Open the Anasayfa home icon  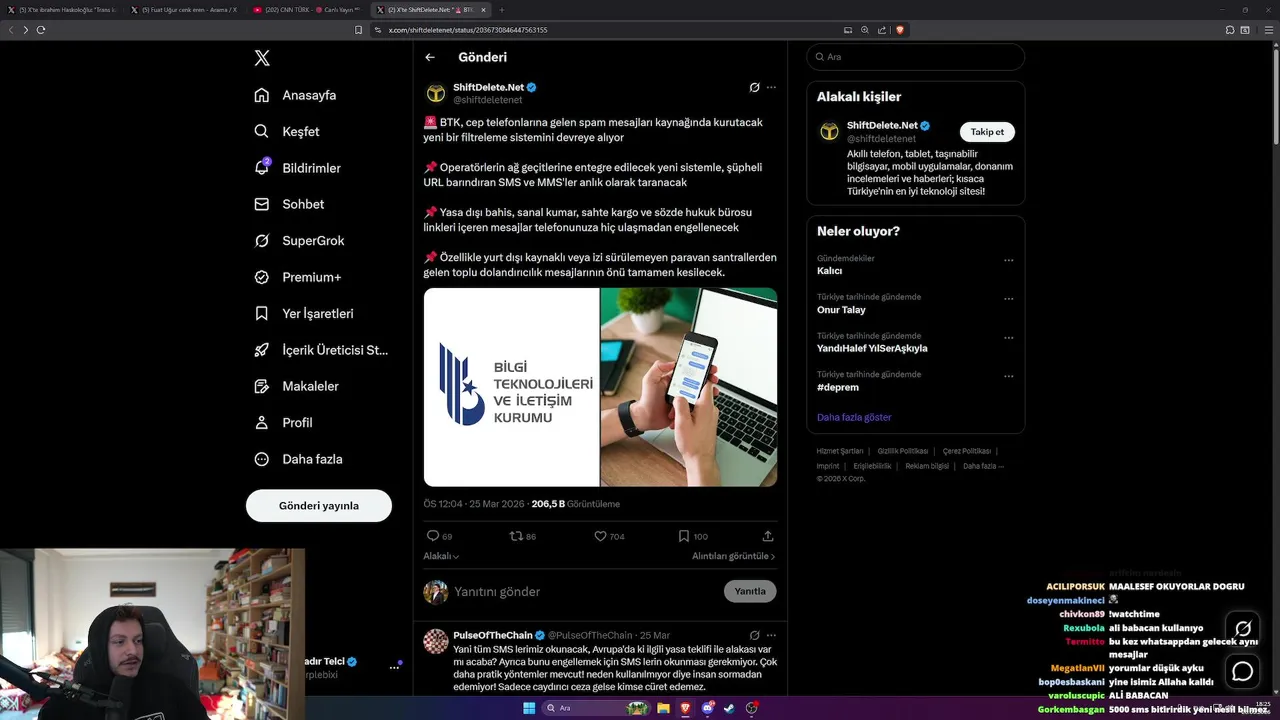pyautogui.click(x=262, y=95)
